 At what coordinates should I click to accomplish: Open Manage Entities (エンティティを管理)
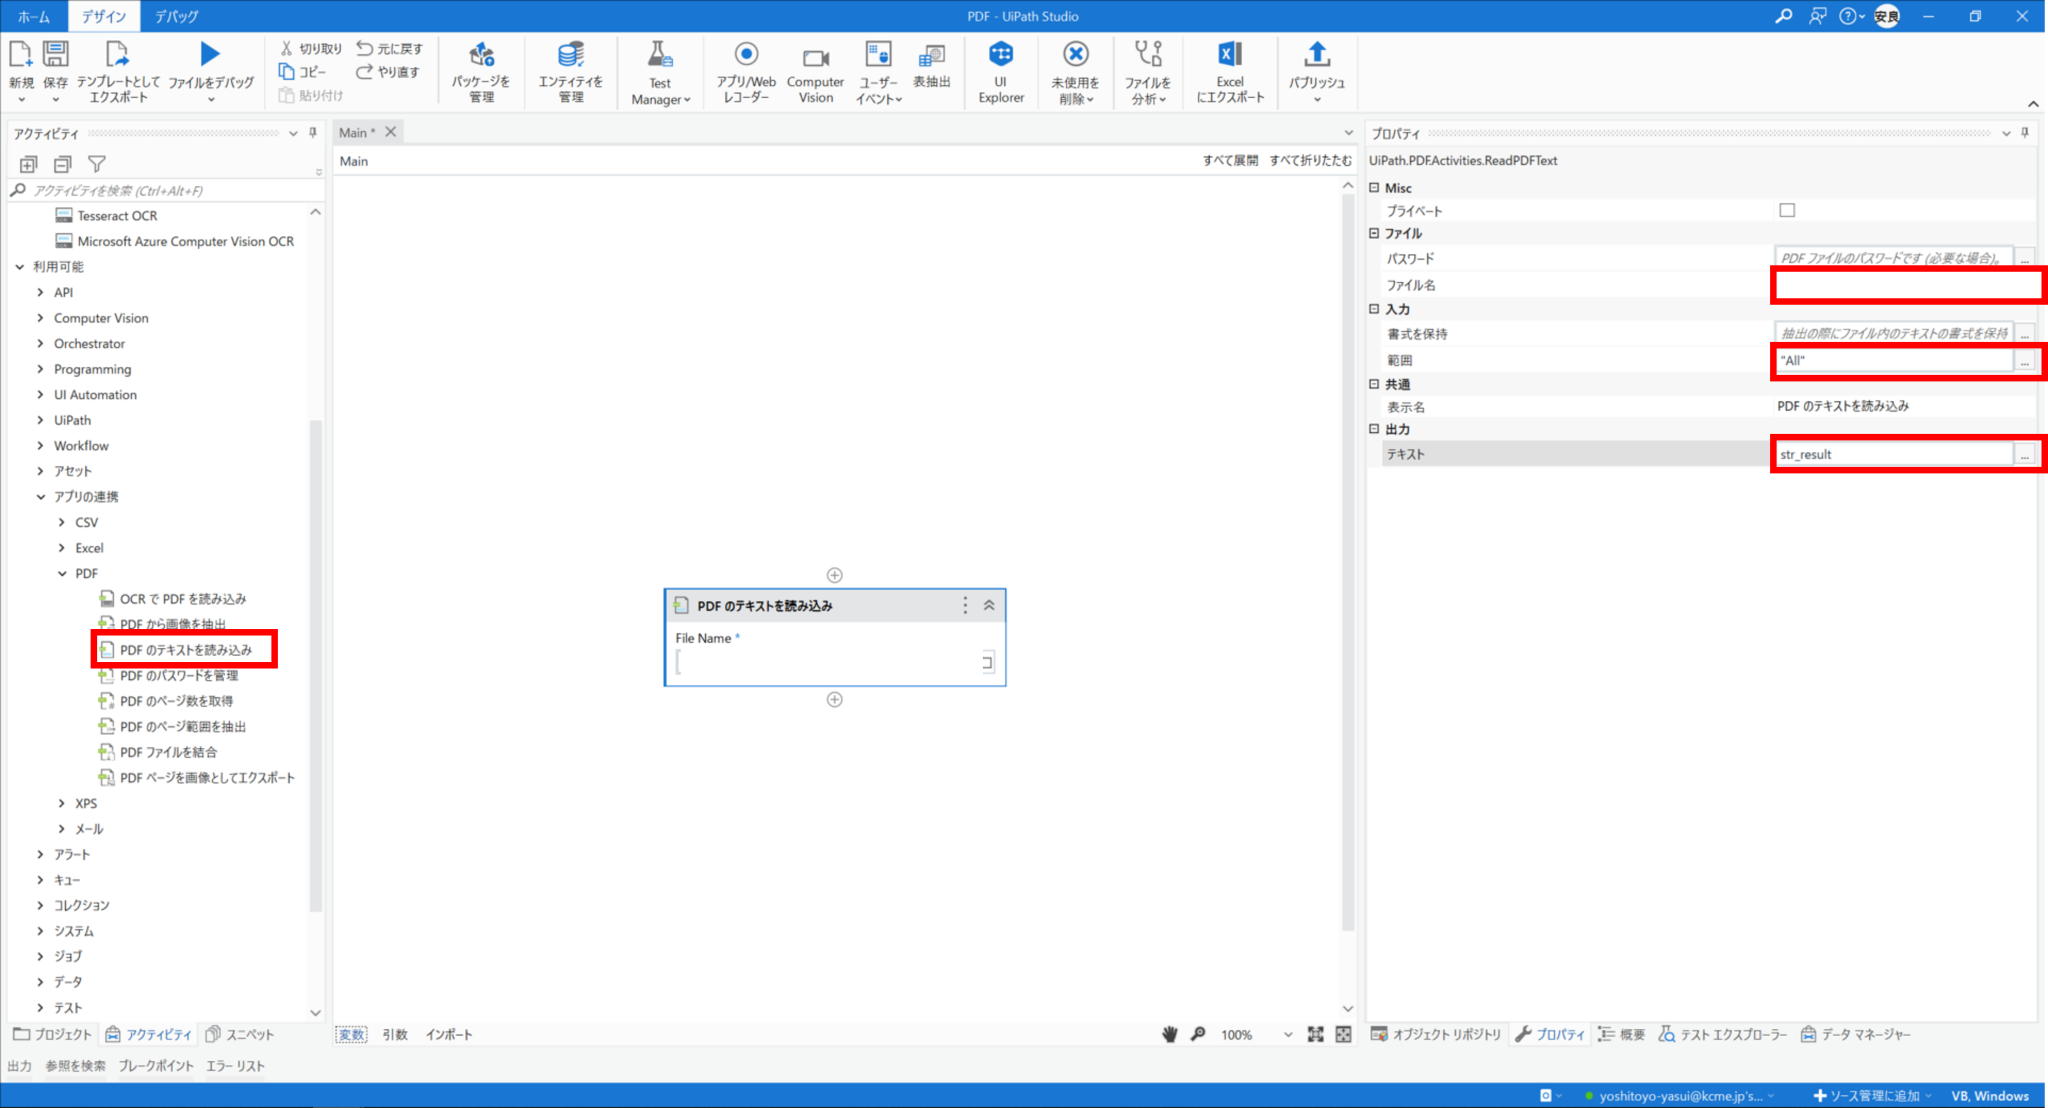570,70
